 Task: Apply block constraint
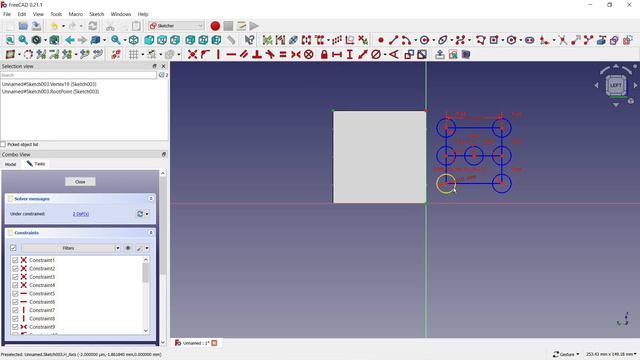(309, 54)
